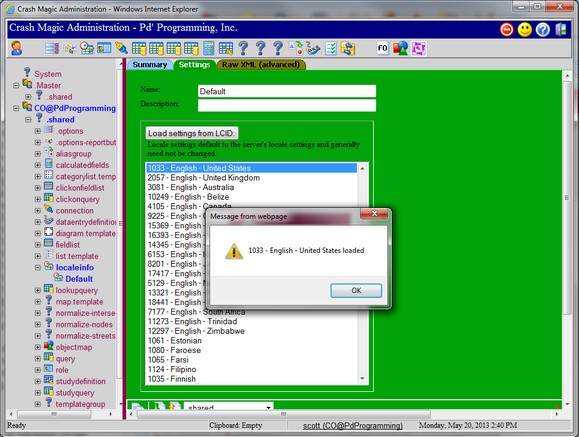Click the alias group arrows toolbar icon

296,48
